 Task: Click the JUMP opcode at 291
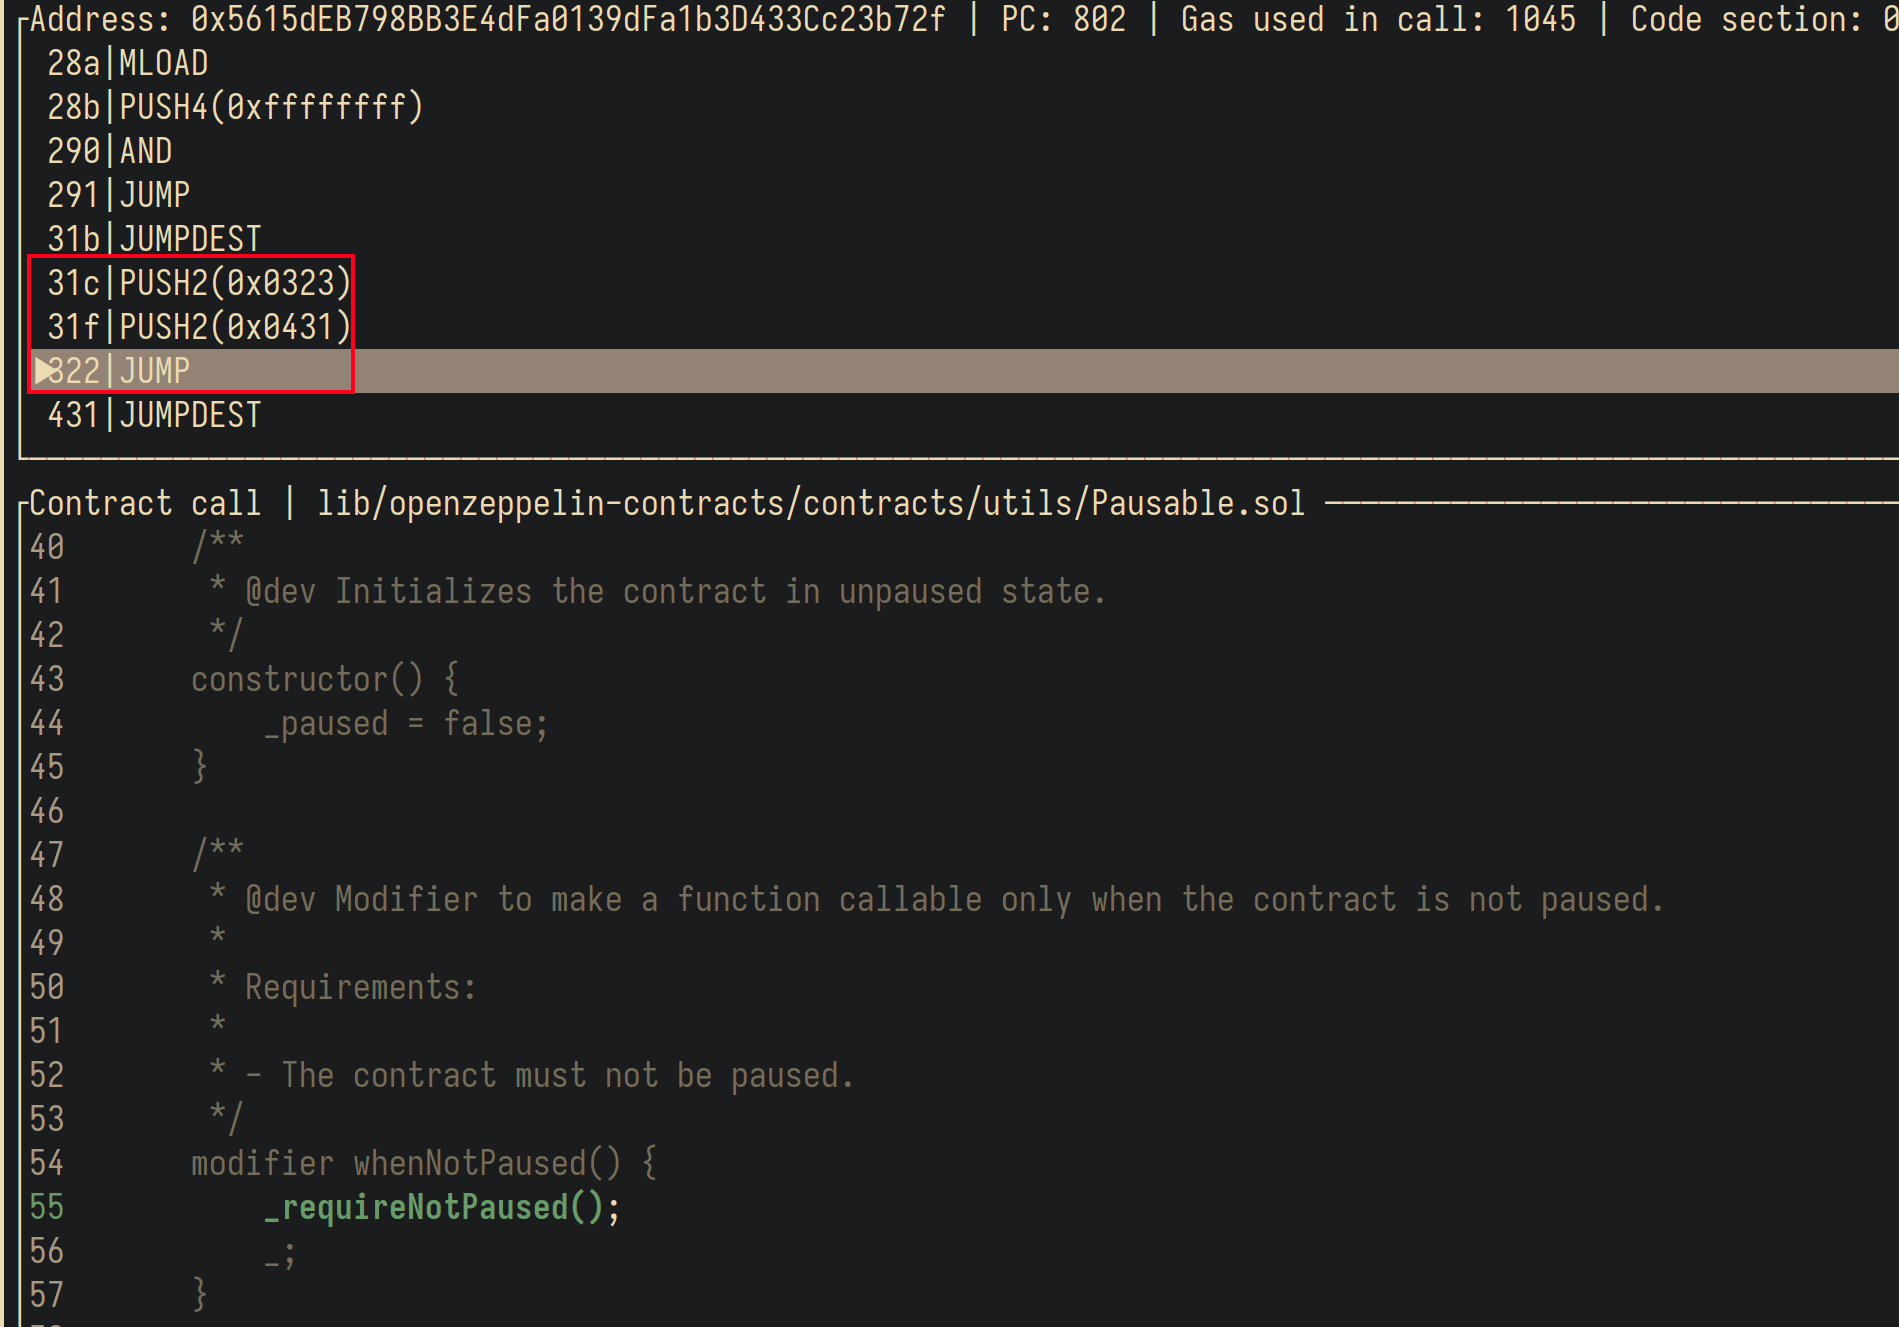155,195
